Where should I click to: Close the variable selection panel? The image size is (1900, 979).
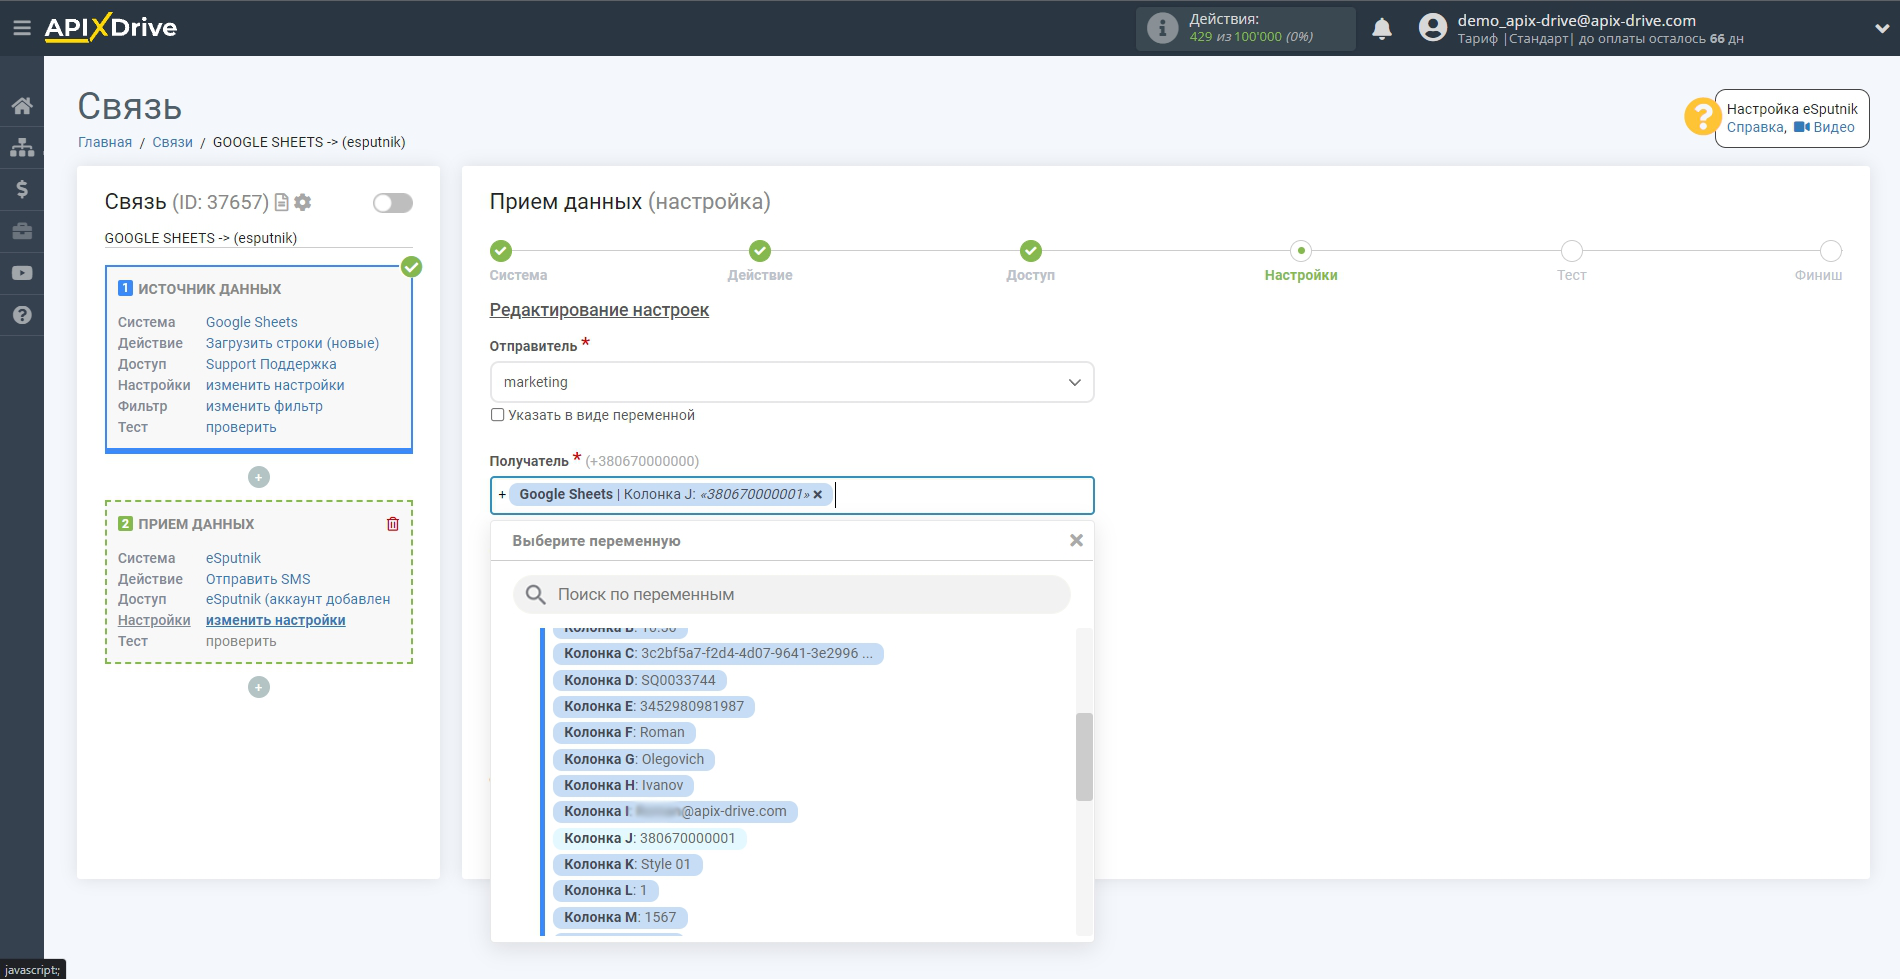[1076, 540]
